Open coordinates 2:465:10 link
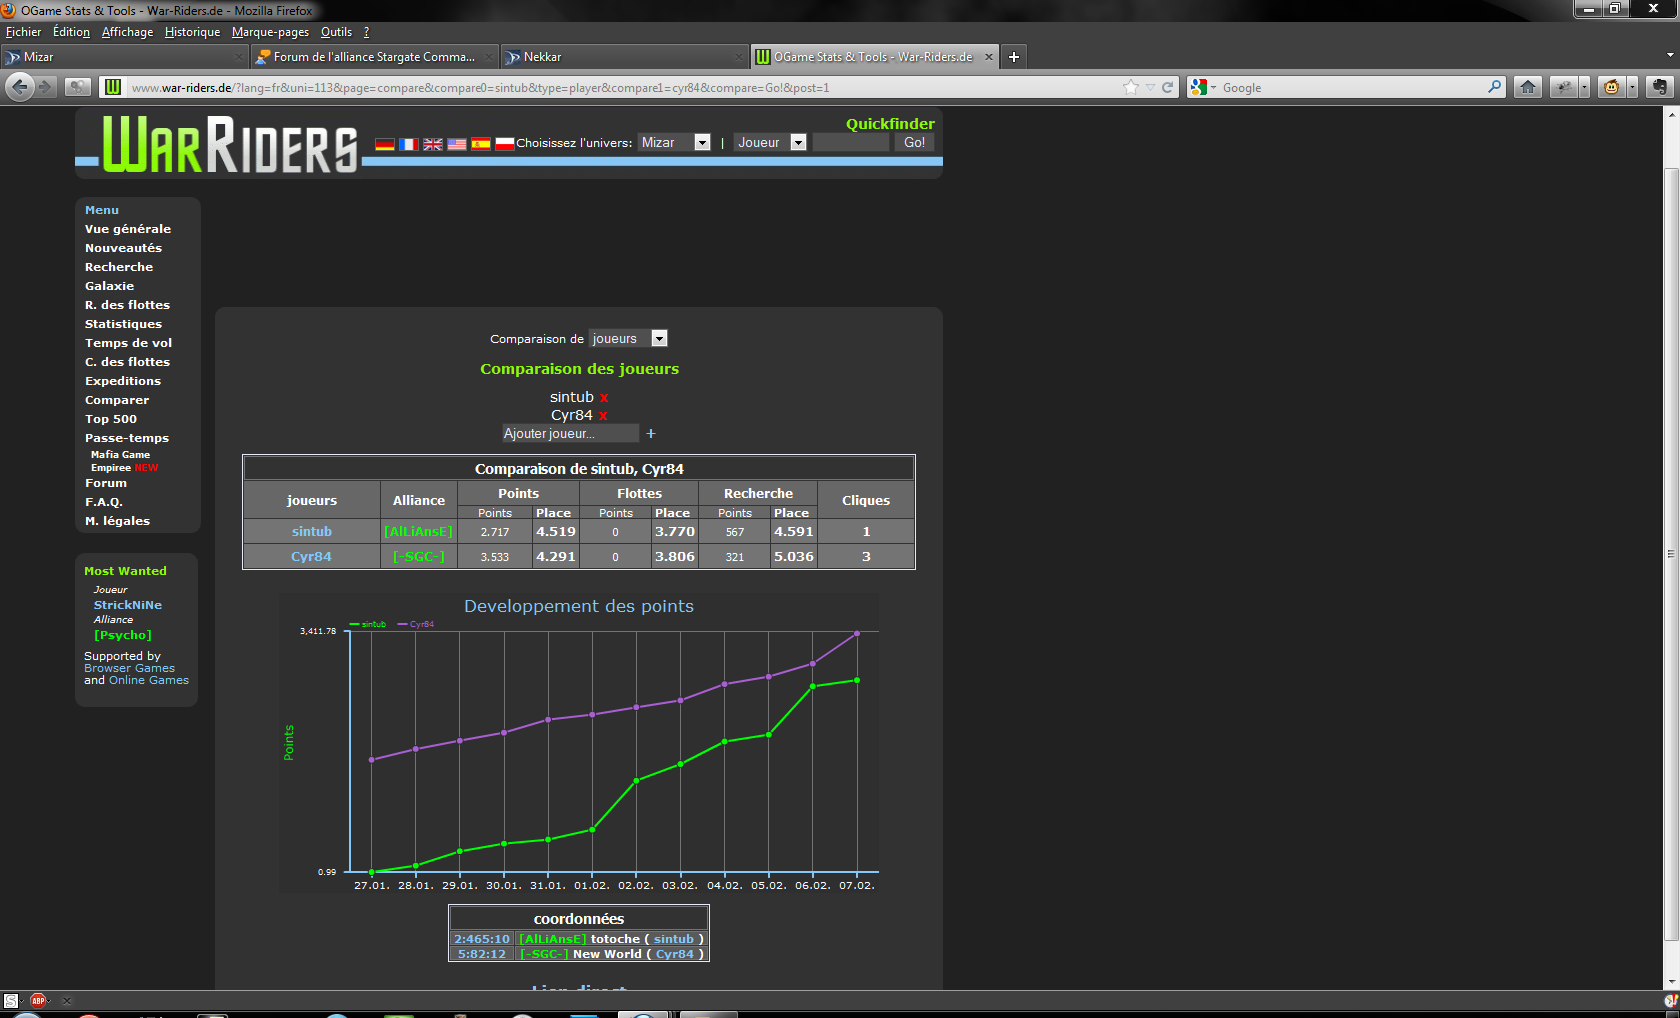 point(482,939)
